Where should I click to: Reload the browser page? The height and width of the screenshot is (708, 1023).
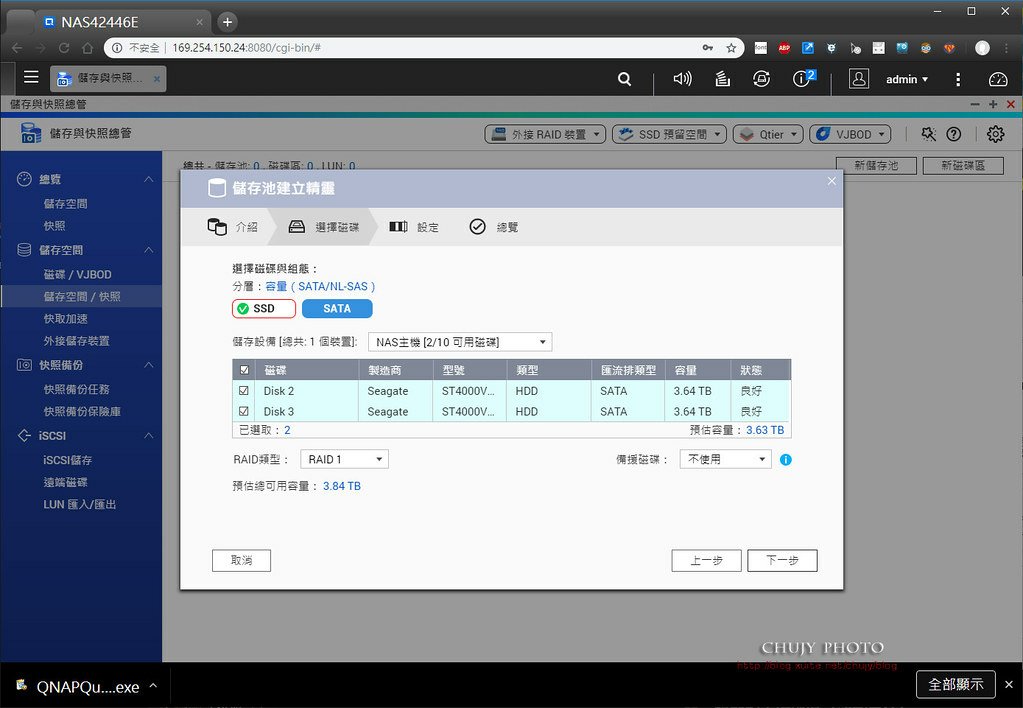point(64,48)
